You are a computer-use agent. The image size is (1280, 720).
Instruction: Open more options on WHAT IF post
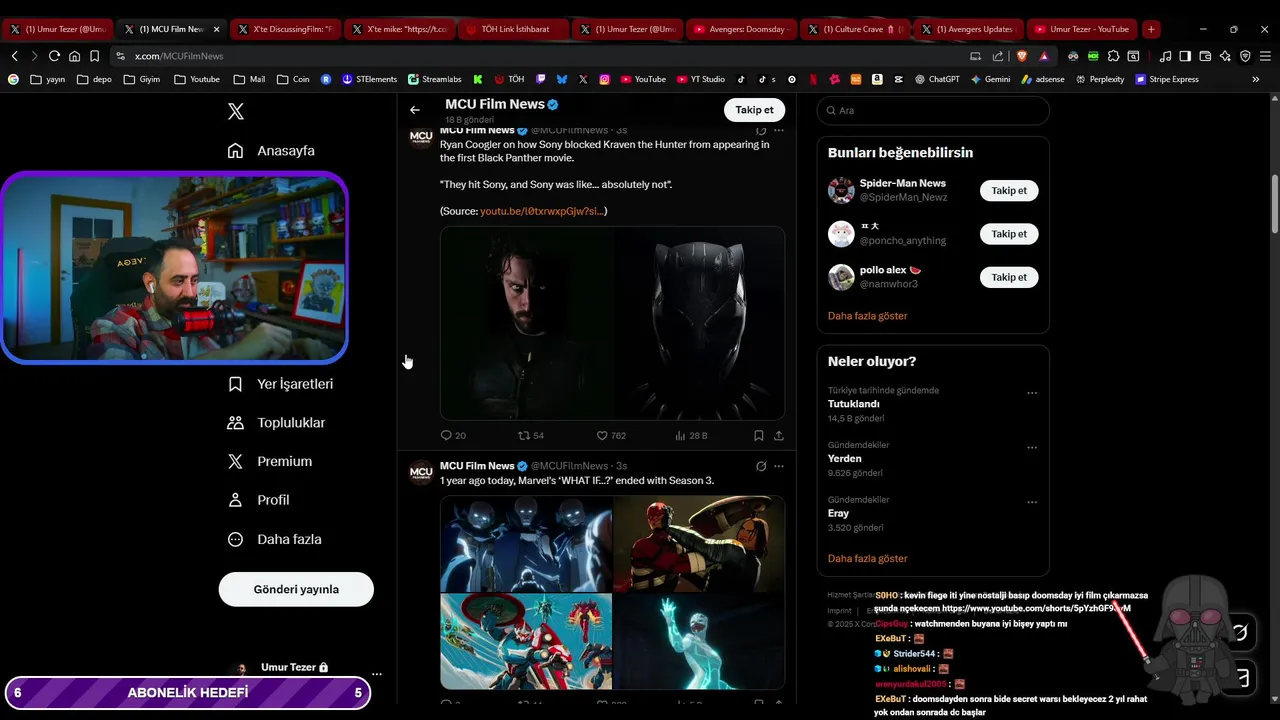point(779,466)
